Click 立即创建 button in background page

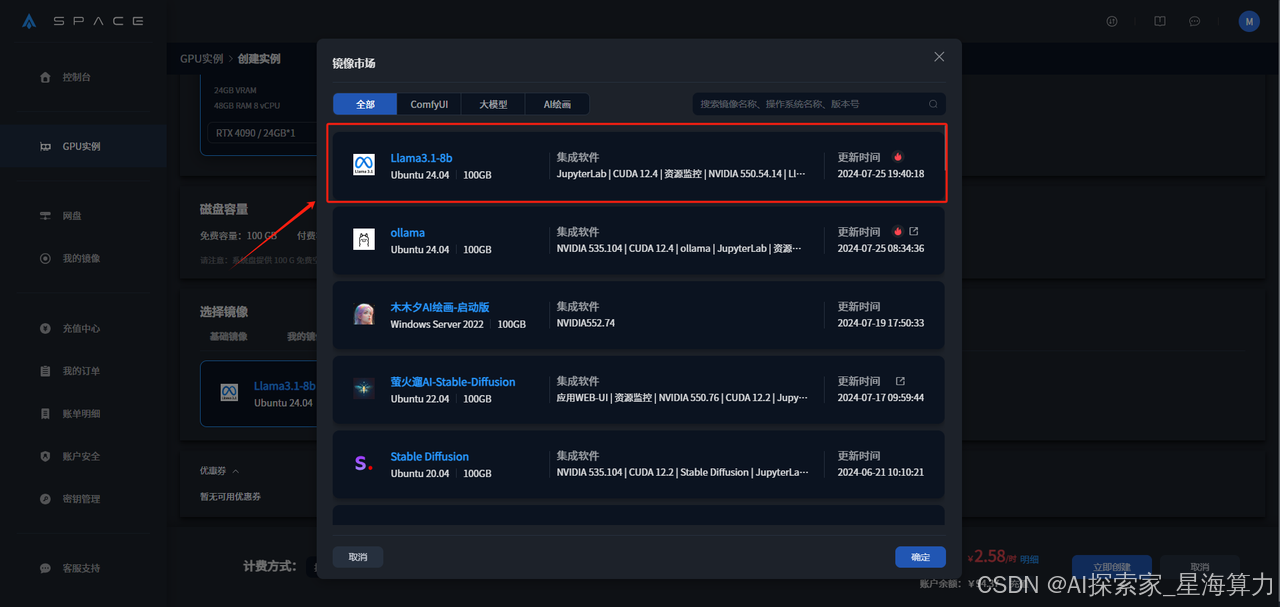click(x=1111, y=567)
